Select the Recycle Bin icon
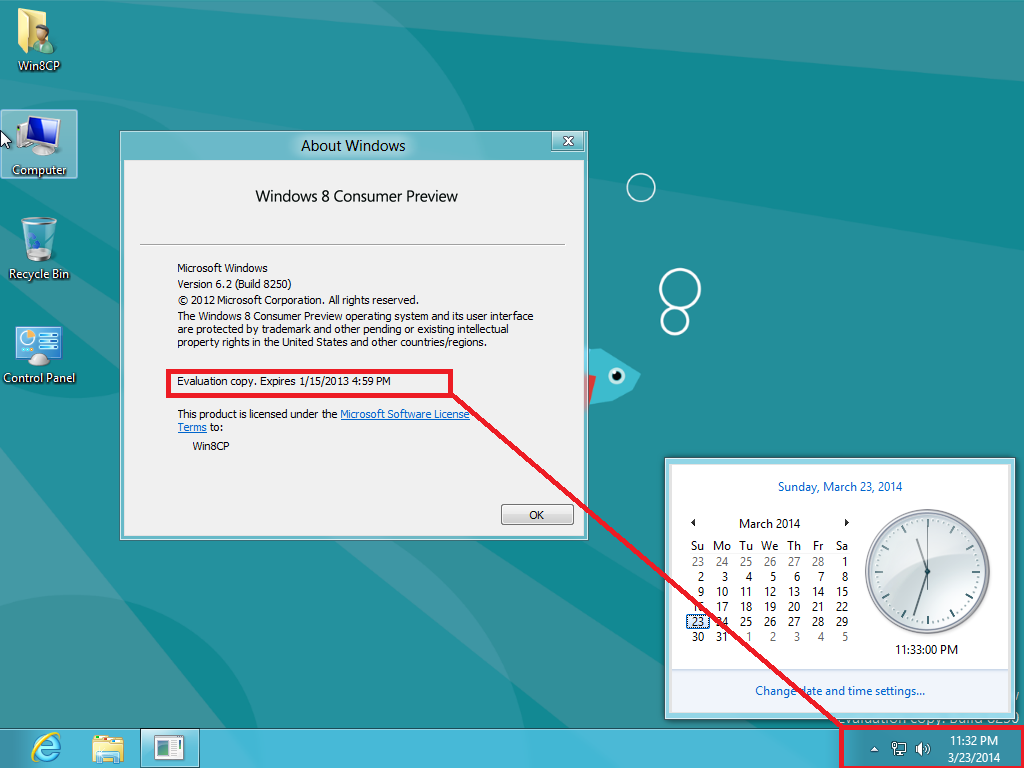This screenshot has height=768, width=1024. tap(39, 249)
